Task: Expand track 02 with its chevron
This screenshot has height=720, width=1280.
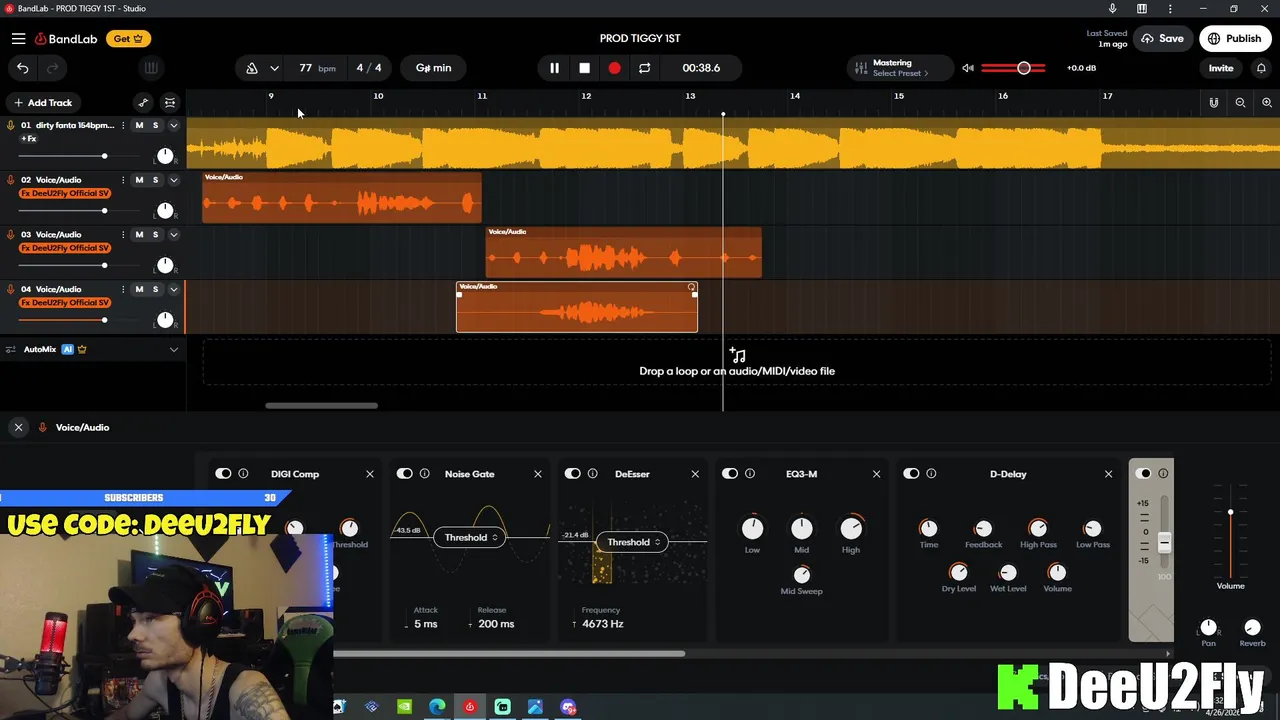Action: pyautogui.click(x=174, y=180)
